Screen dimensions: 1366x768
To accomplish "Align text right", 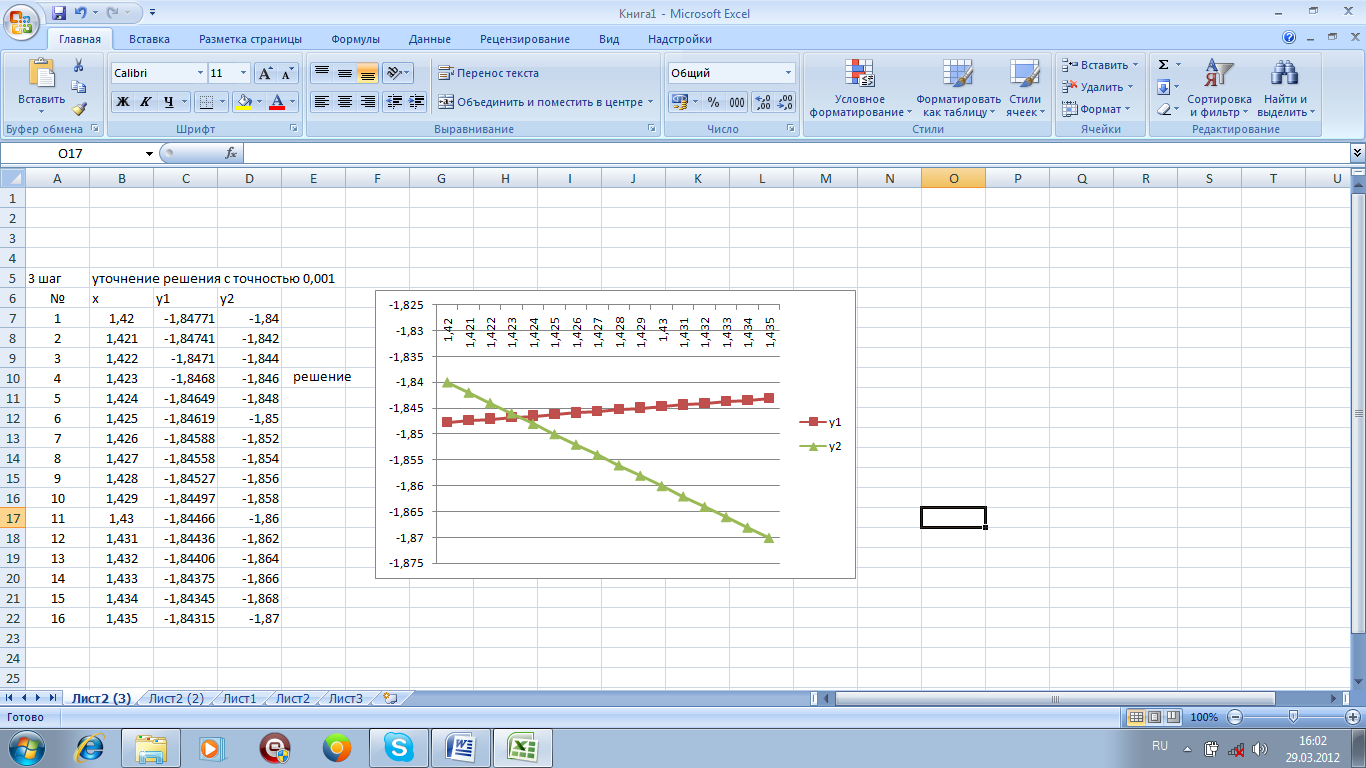I will coord(368,102).
